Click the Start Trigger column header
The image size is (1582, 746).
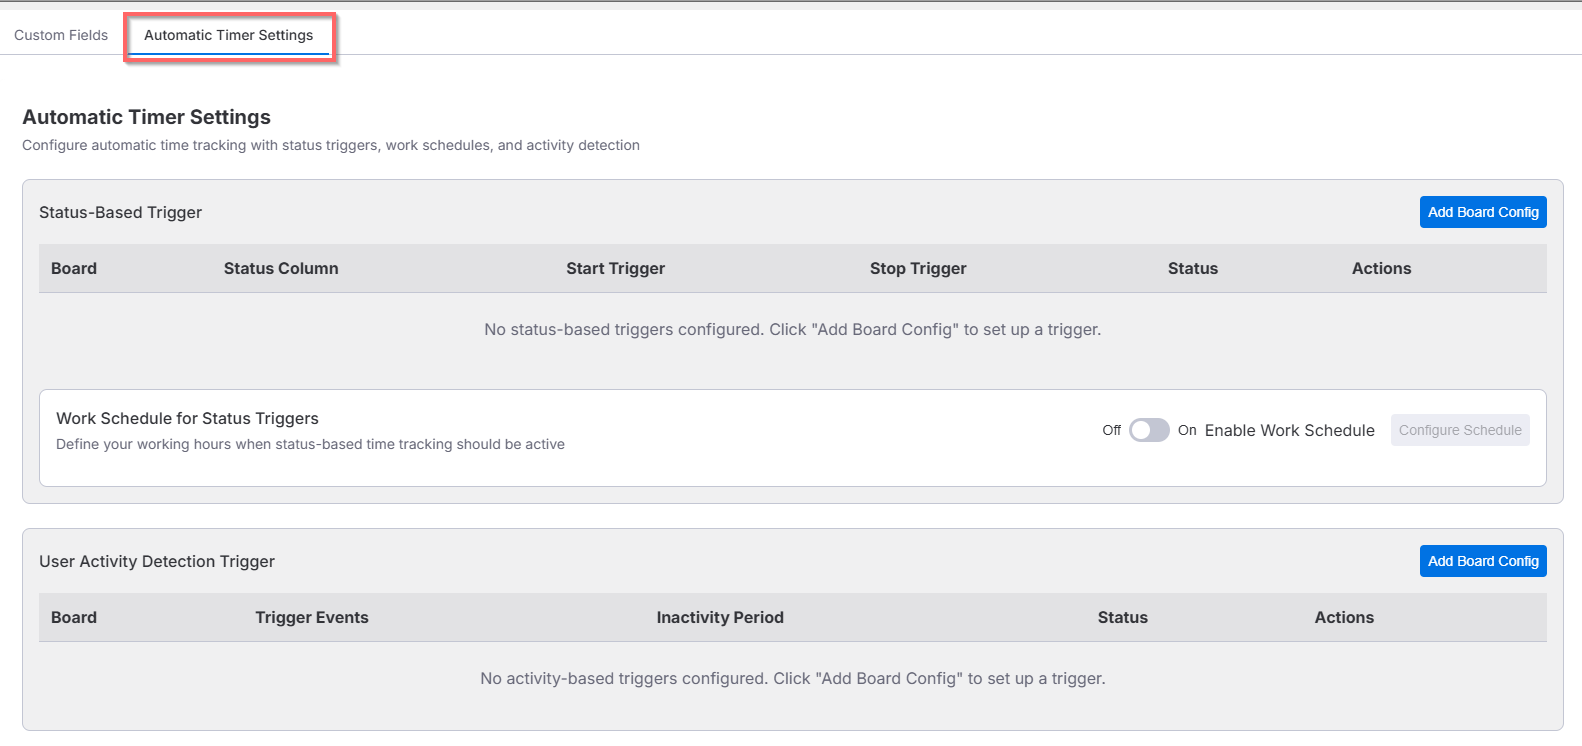pos(615,268)
